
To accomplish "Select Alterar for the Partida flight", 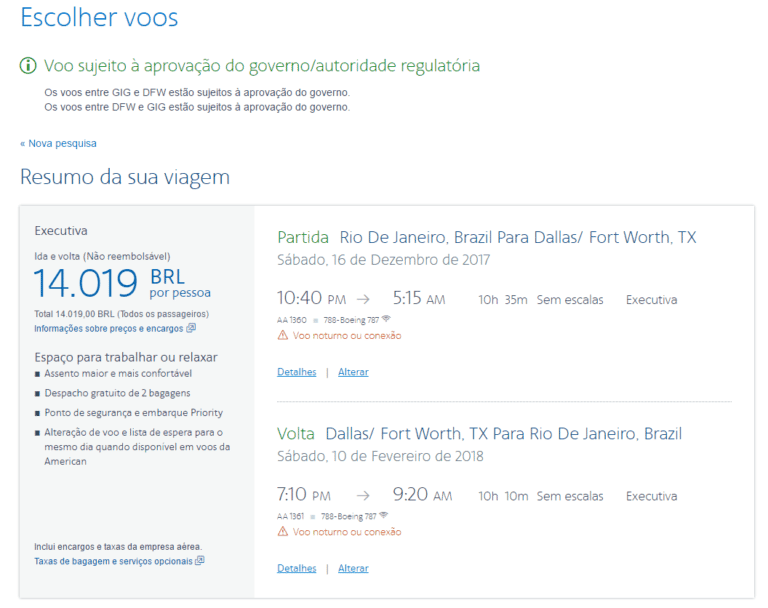I will pos(353,372).
